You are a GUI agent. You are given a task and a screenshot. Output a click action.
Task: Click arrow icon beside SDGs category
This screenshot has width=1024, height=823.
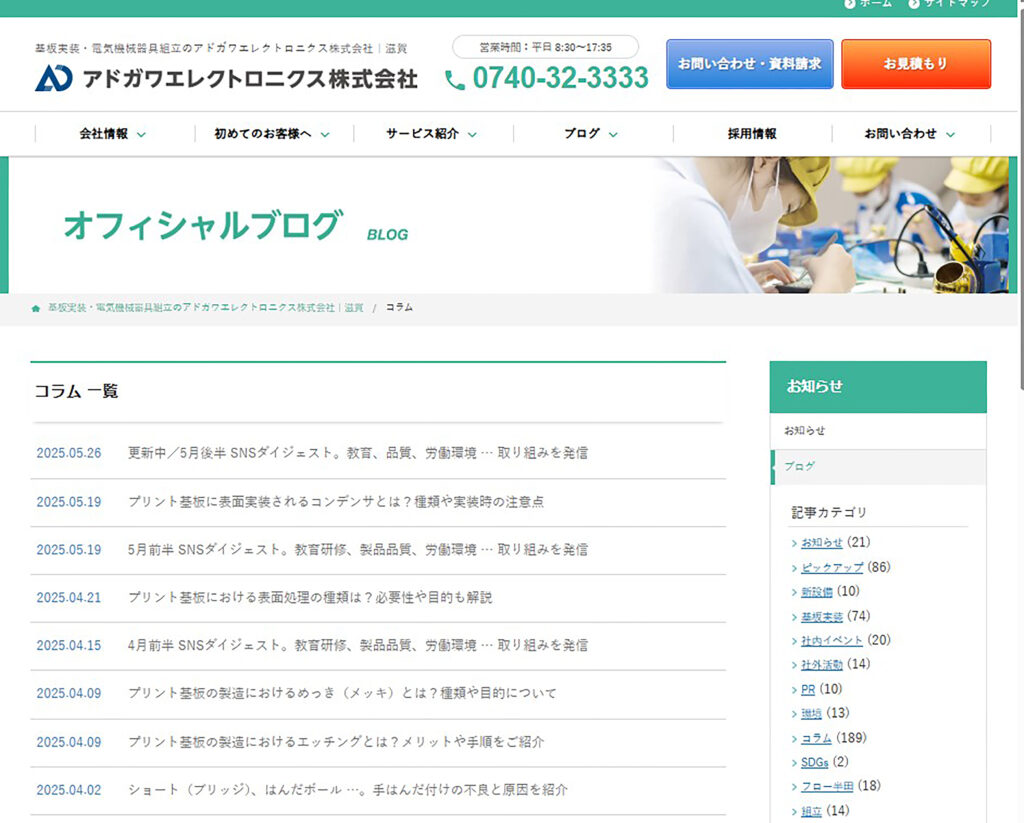tap(795, 763)
